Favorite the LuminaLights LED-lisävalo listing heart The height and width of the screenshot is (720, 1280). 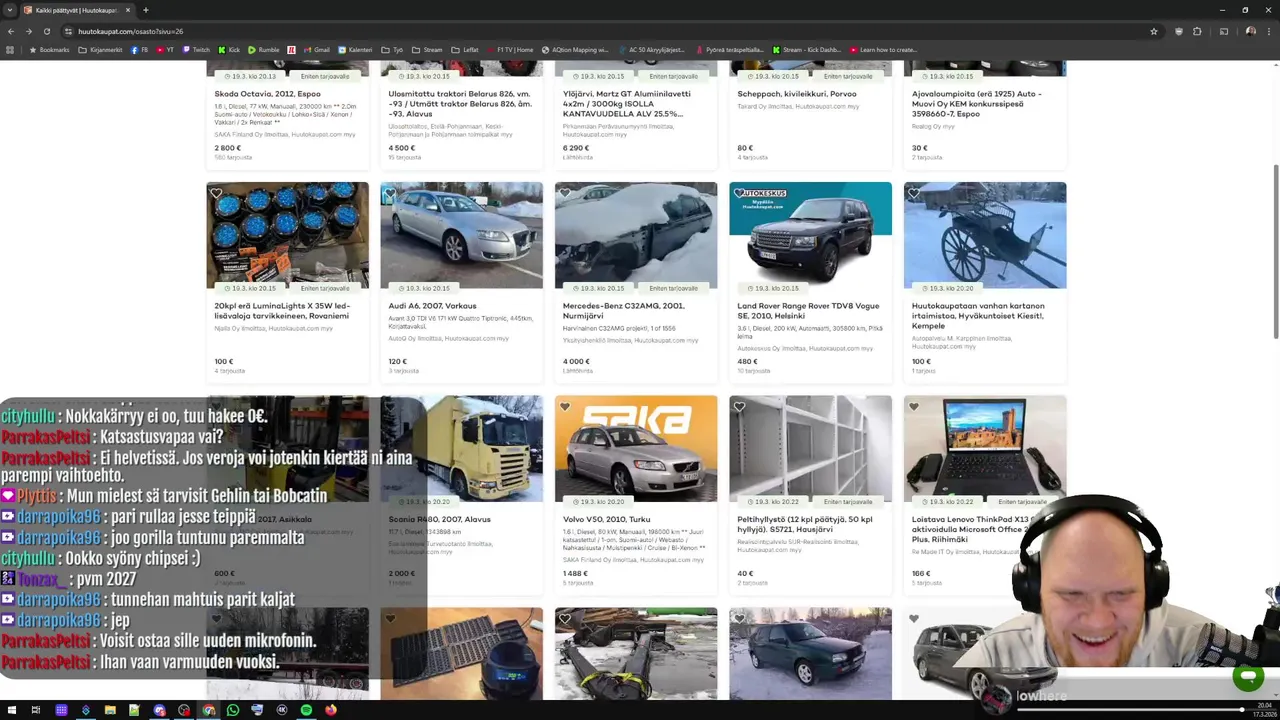pyautogui.click(x=216, y=194)
